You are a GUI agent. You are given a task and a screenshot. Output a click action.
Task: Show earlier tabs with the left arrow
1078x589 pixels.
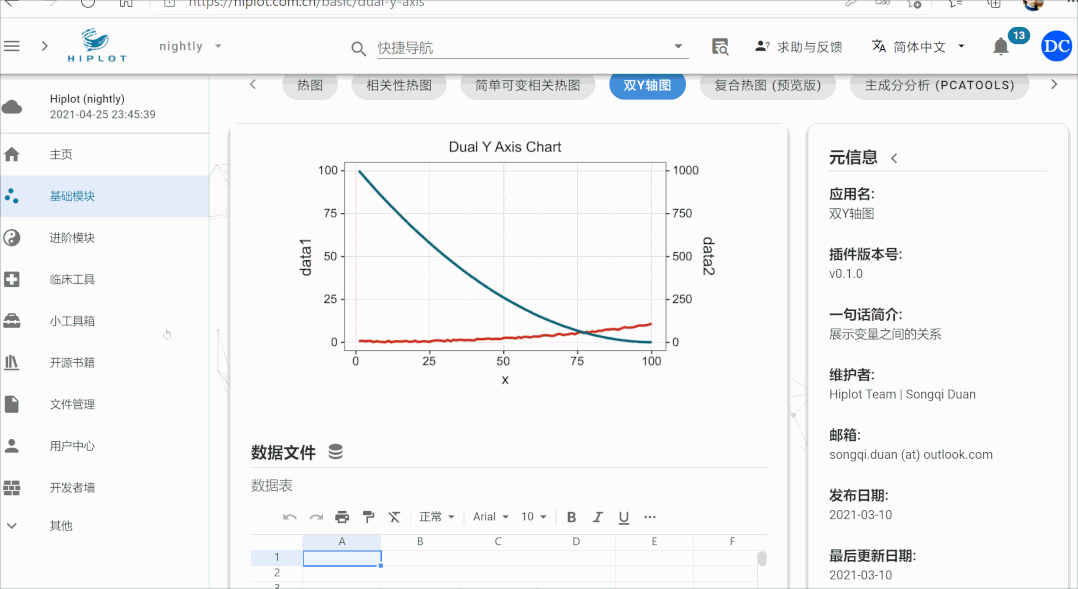pyautogui.click(x=253, y=85)
